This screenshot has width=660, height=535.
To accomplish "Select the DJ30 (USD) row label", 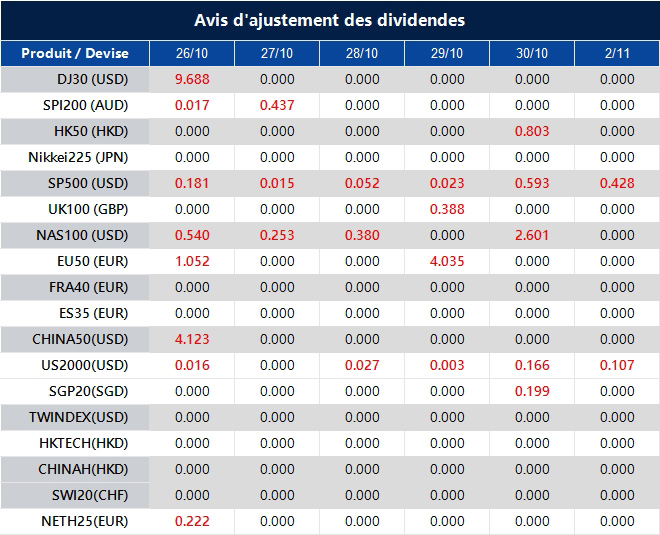I will (x=92, y=79).
